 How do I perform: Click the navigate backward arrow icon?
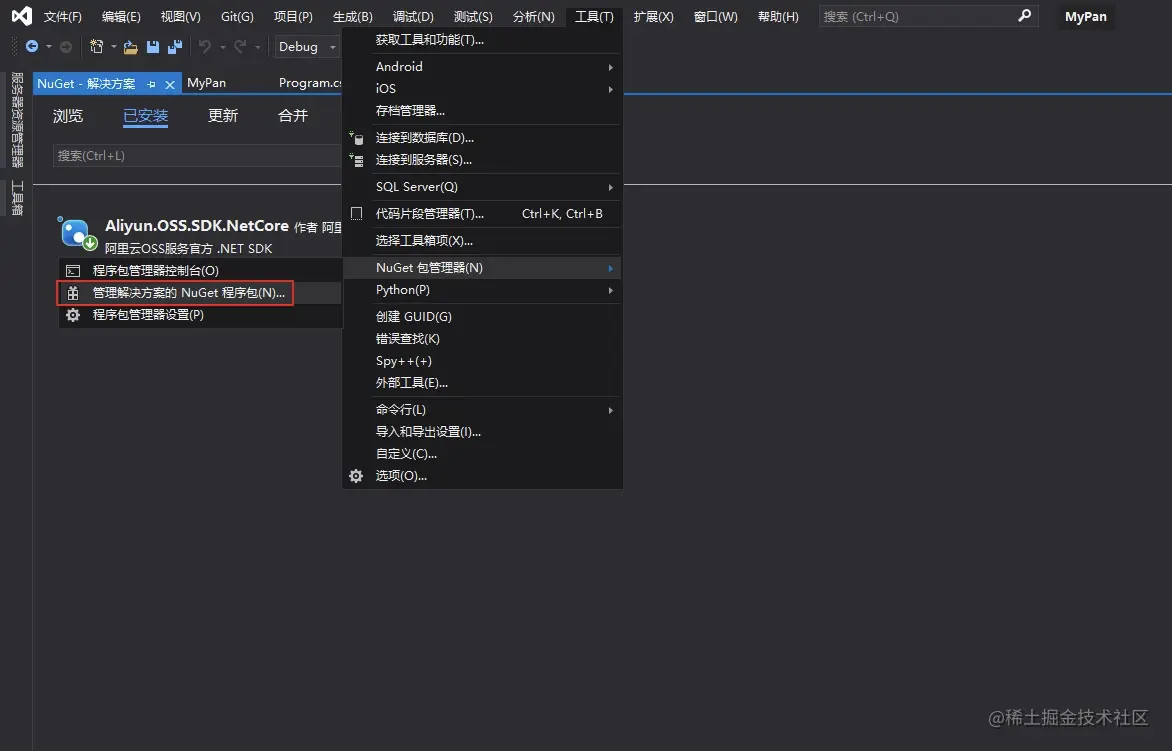[31, 46]
